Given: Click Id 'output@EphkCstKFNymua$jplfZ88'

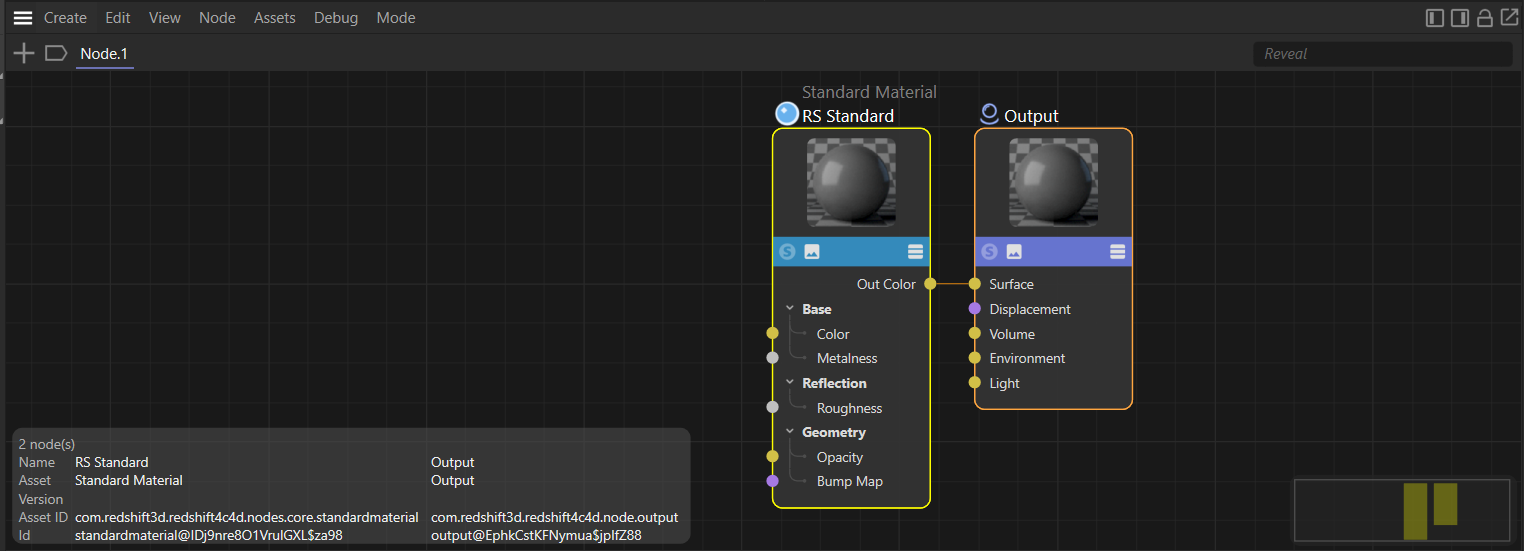Looking at the screenshot, I should 536,535.
